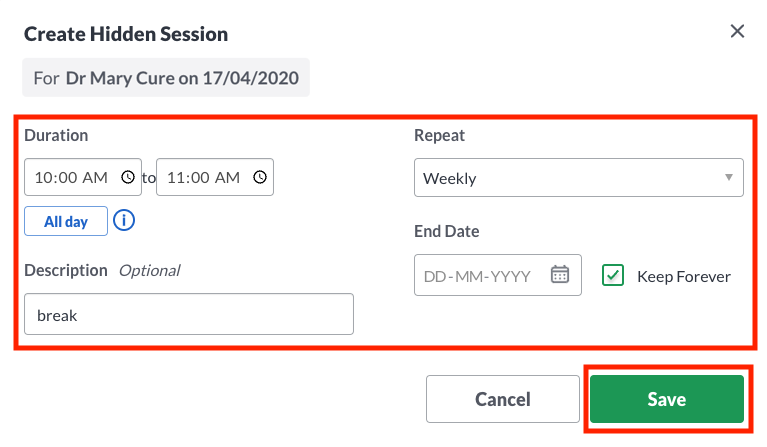Screen dimensions: 767x447
Task: Click the info icon beside All day
Action: 124,221
